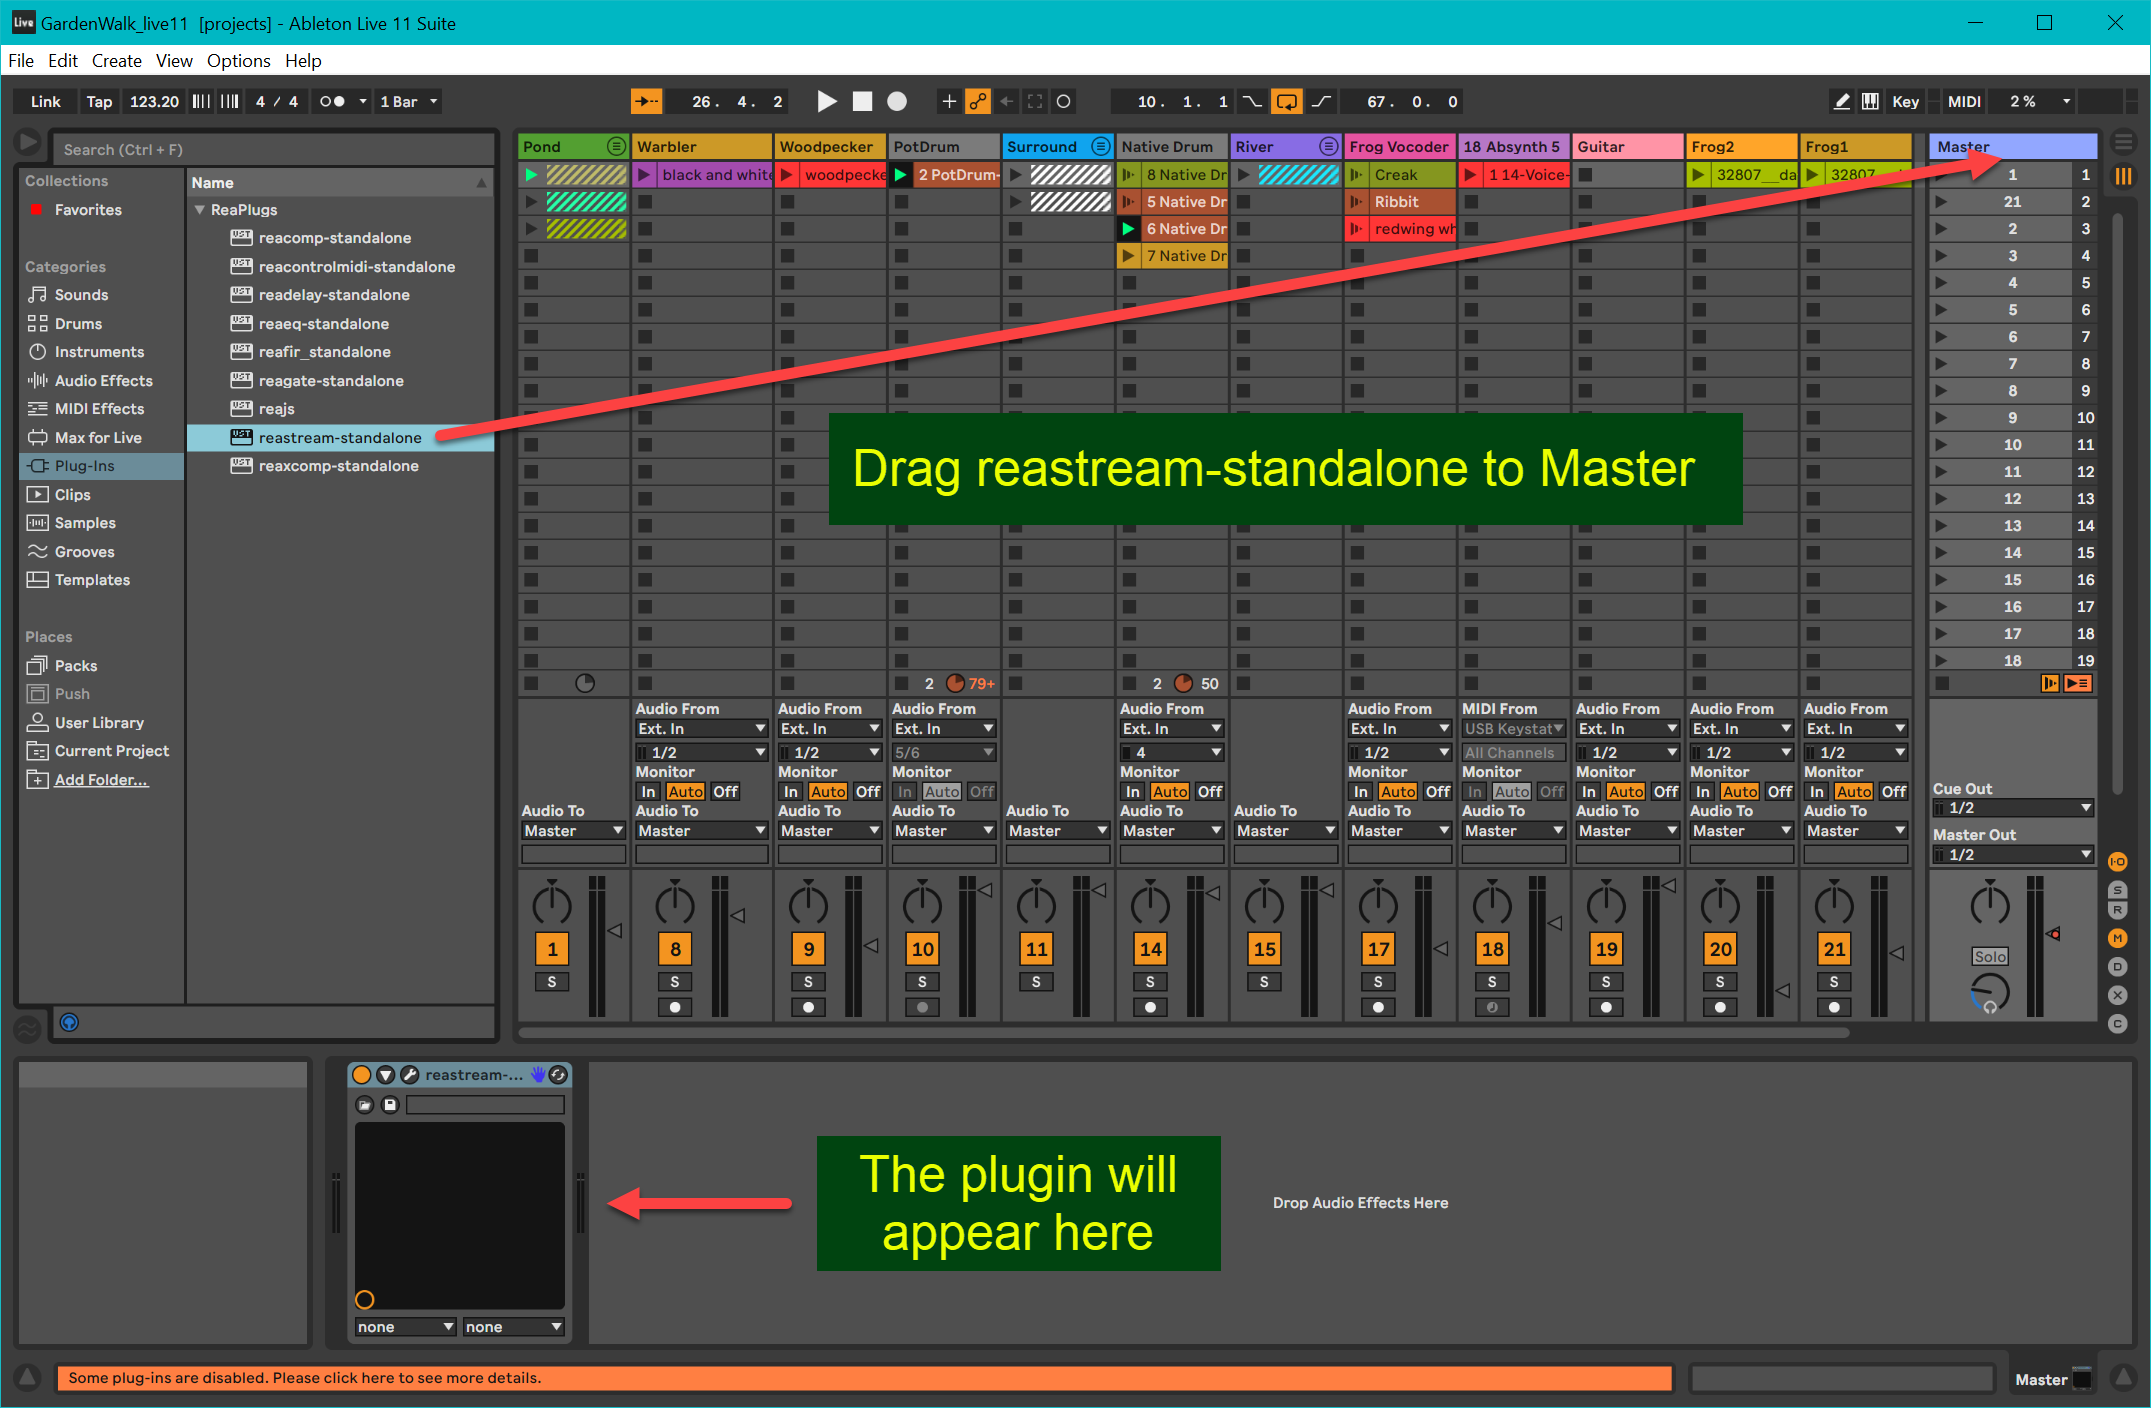Open the Options menu
Screen dimensions: 2151x1408
pyautogui.click(x=238, y=61)
